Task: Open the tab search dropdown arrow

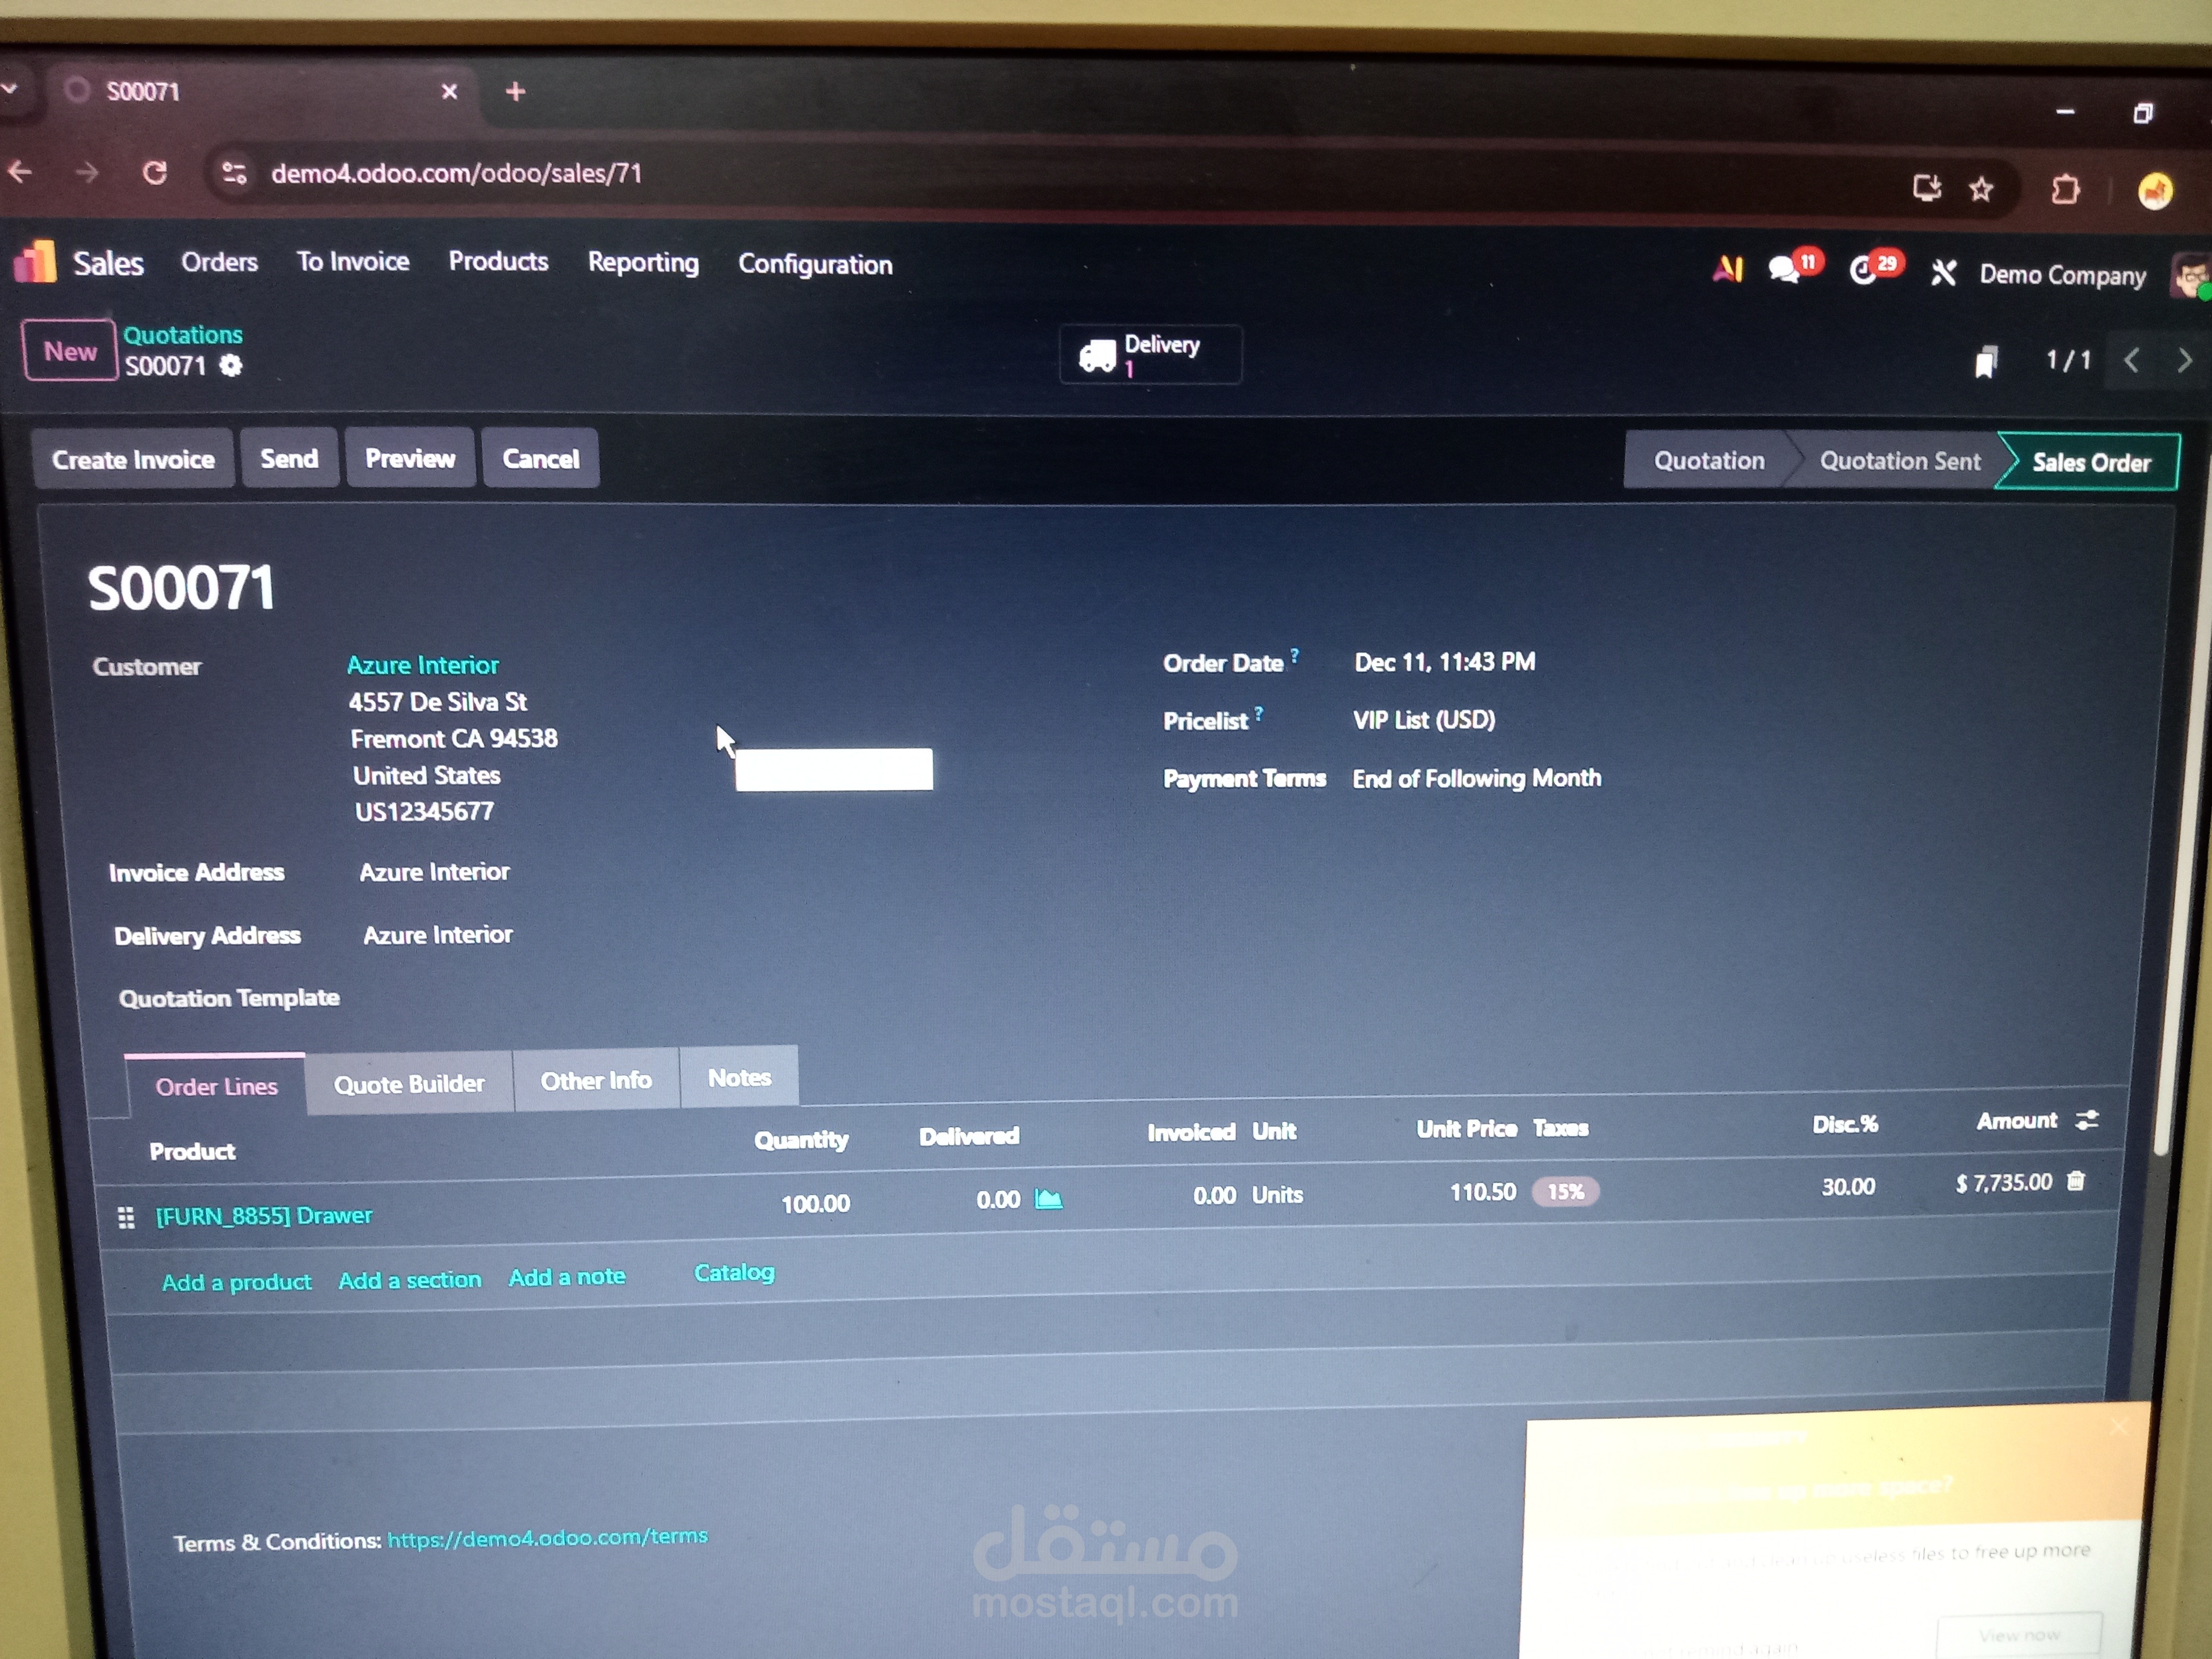Action: pos(9,89)
